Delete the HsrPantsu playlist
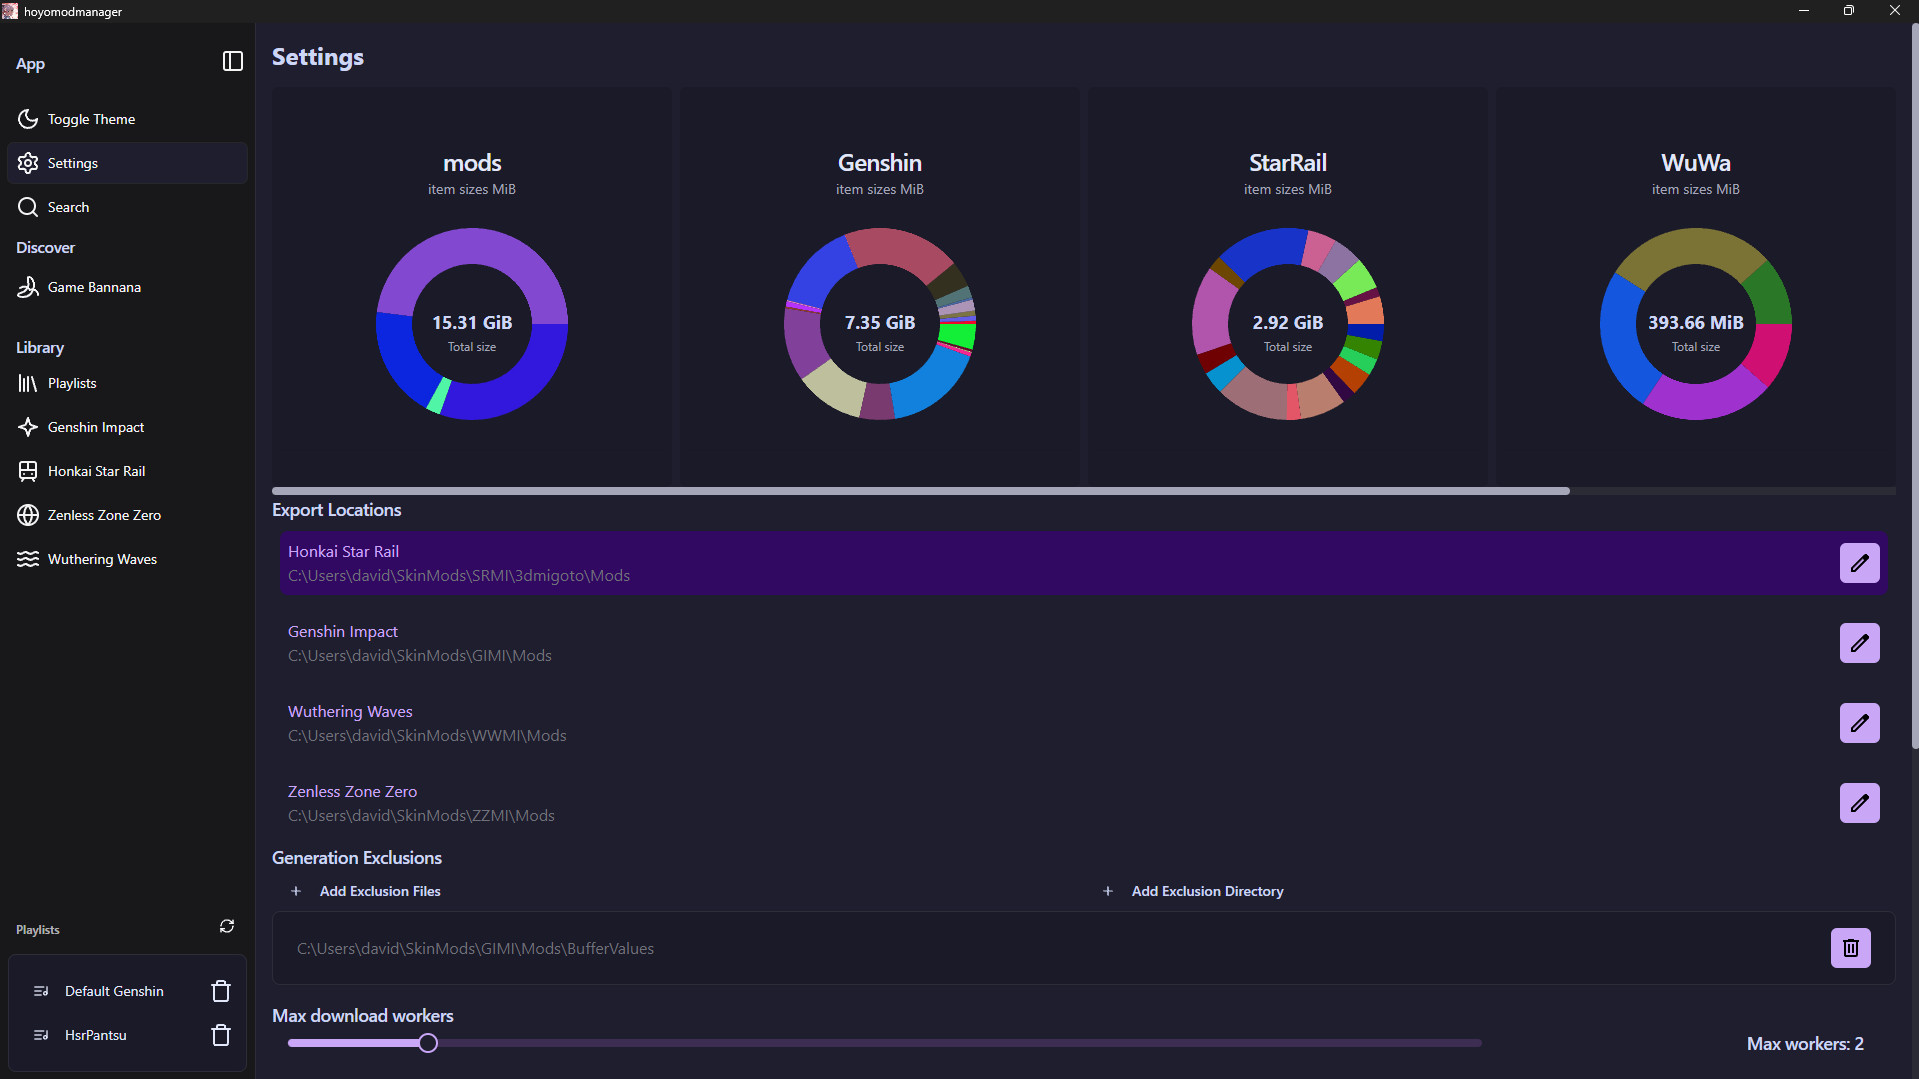1919x1079 pixels. tap(221, 1035)
